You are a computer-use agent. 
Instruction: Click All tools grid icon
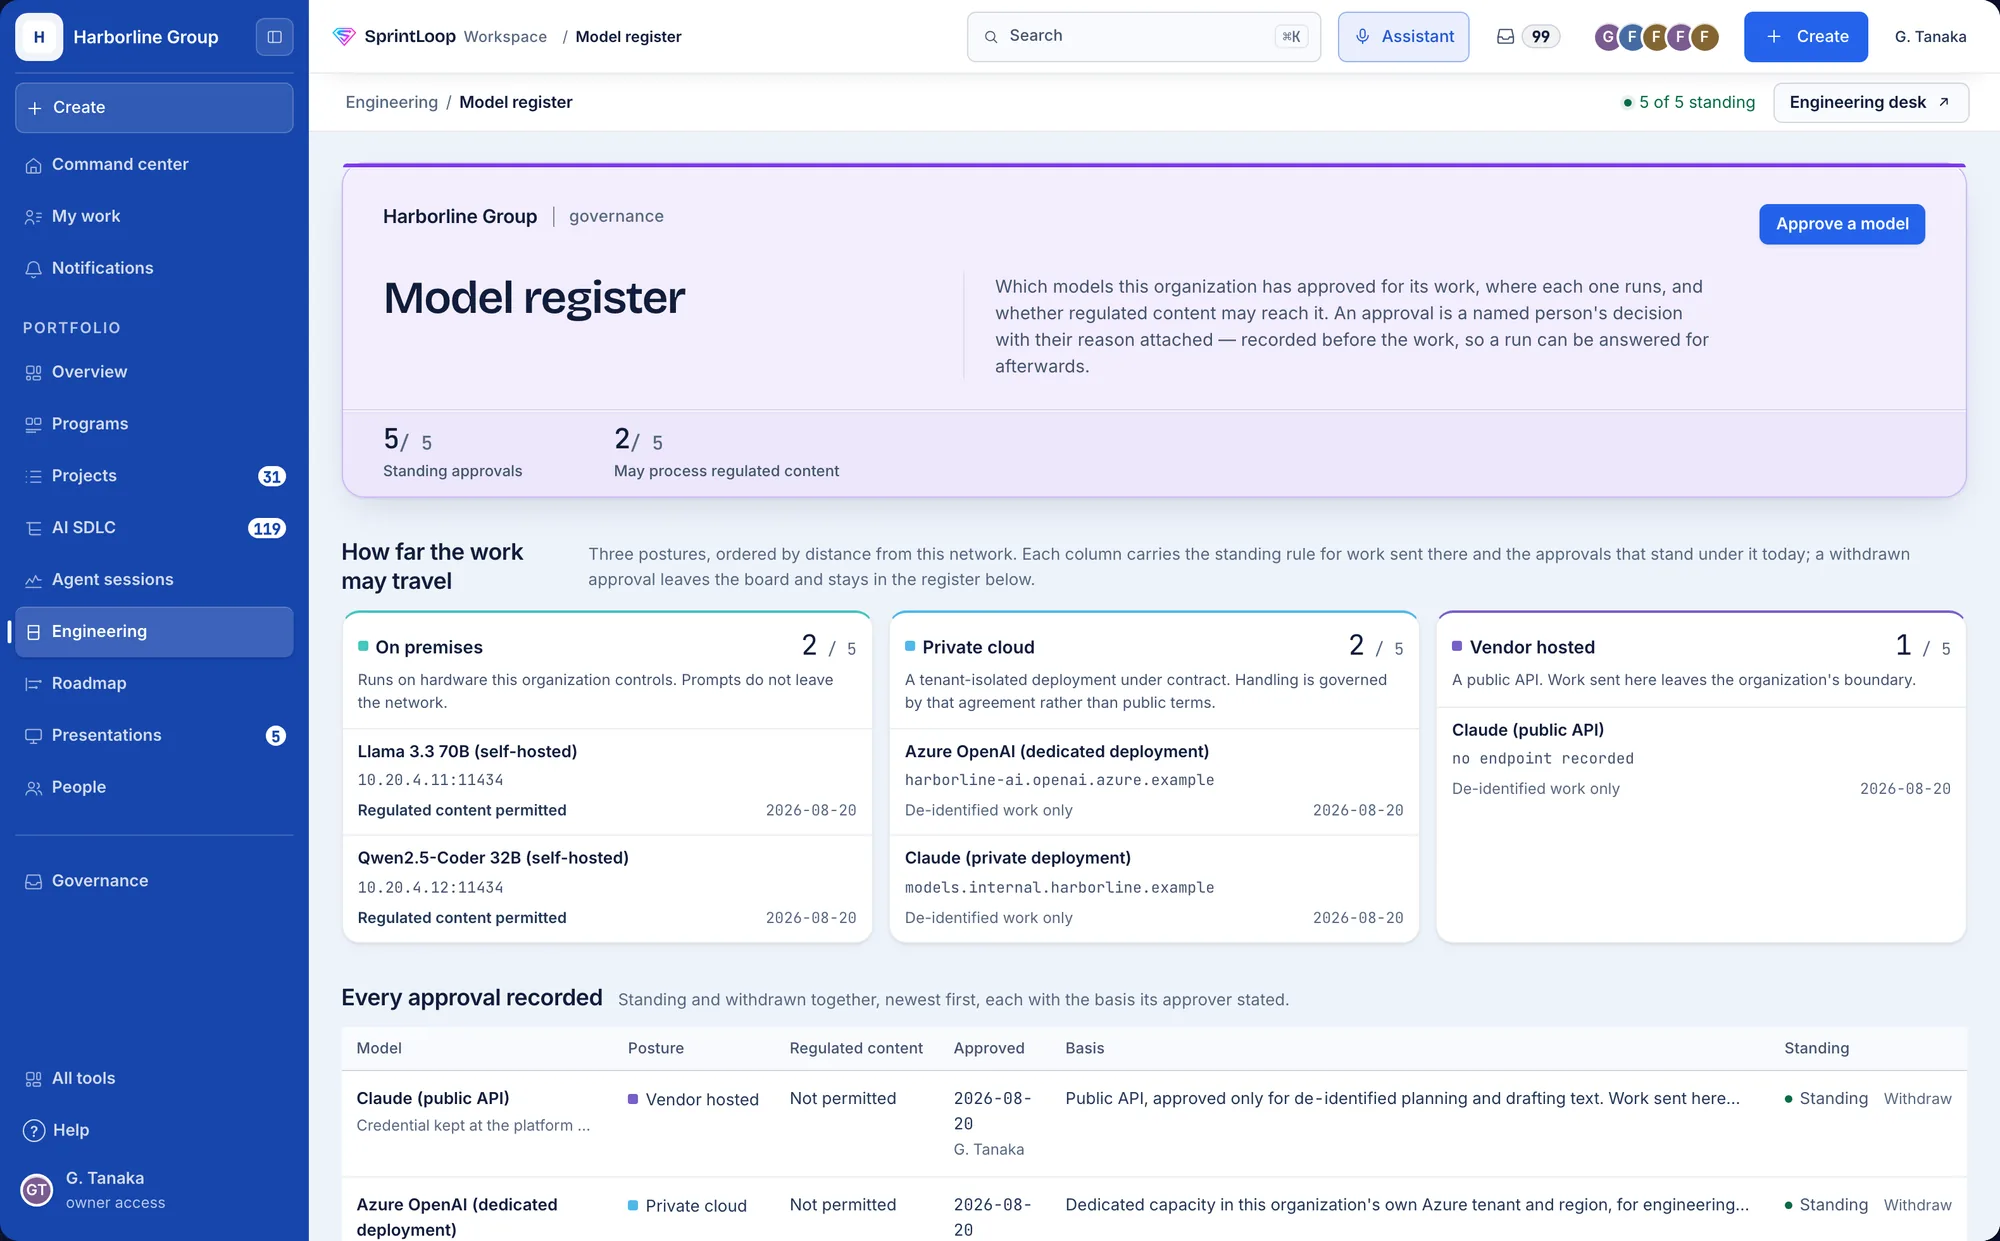pyautogui.click(x=33, y=1079)
